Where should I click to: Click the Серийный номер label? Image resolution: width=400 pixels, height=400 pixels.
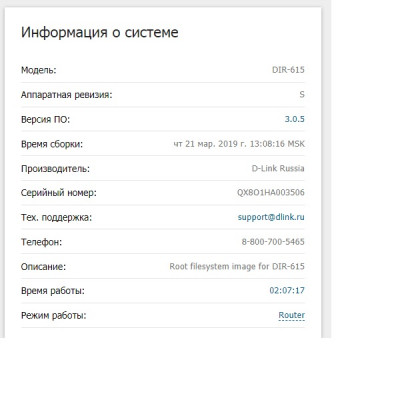pyautogui.click(x=59, y=193)
